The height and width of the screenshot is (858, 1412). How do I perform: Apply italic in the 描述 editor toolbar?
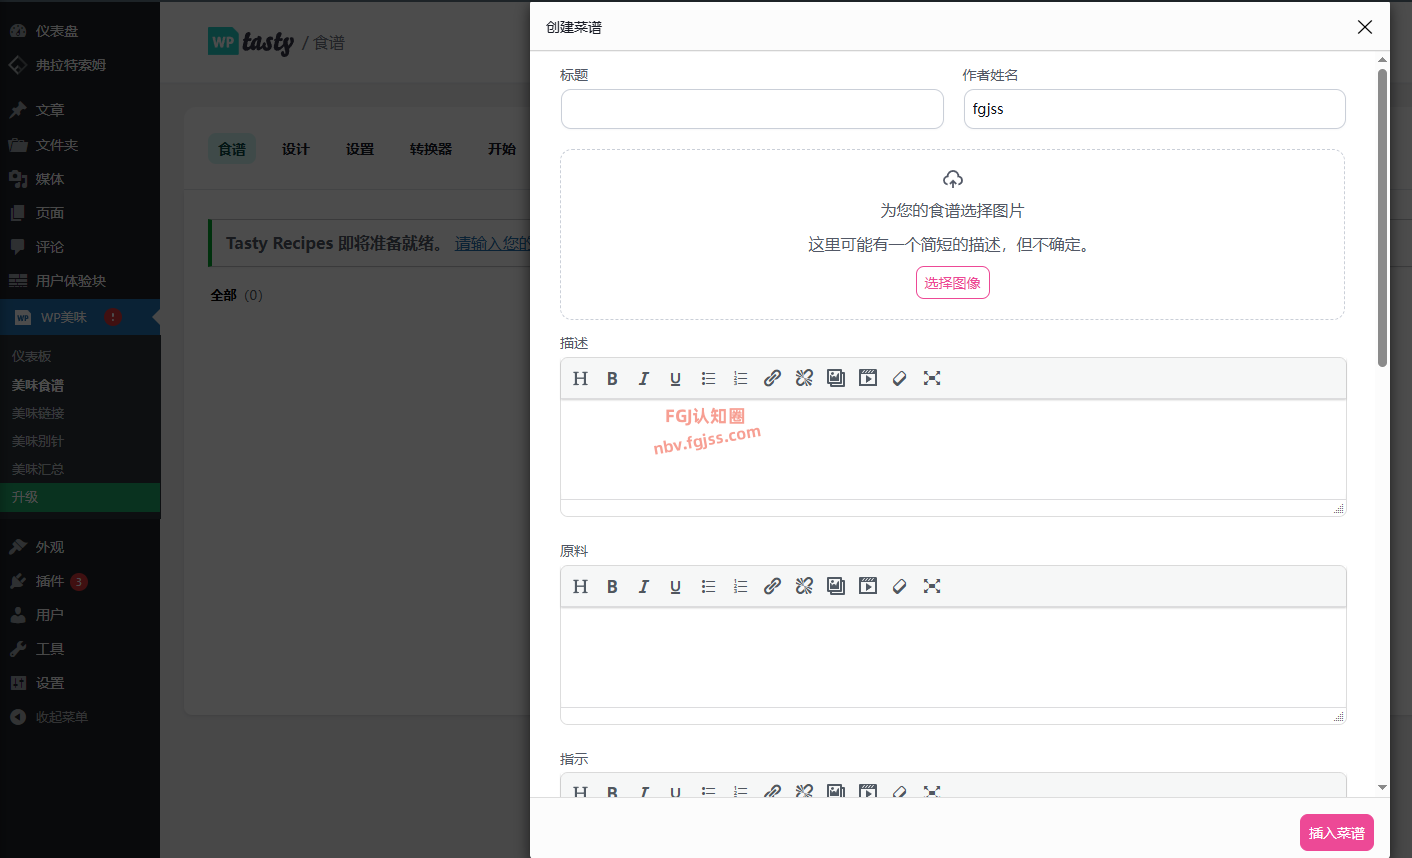coord(644,378)
